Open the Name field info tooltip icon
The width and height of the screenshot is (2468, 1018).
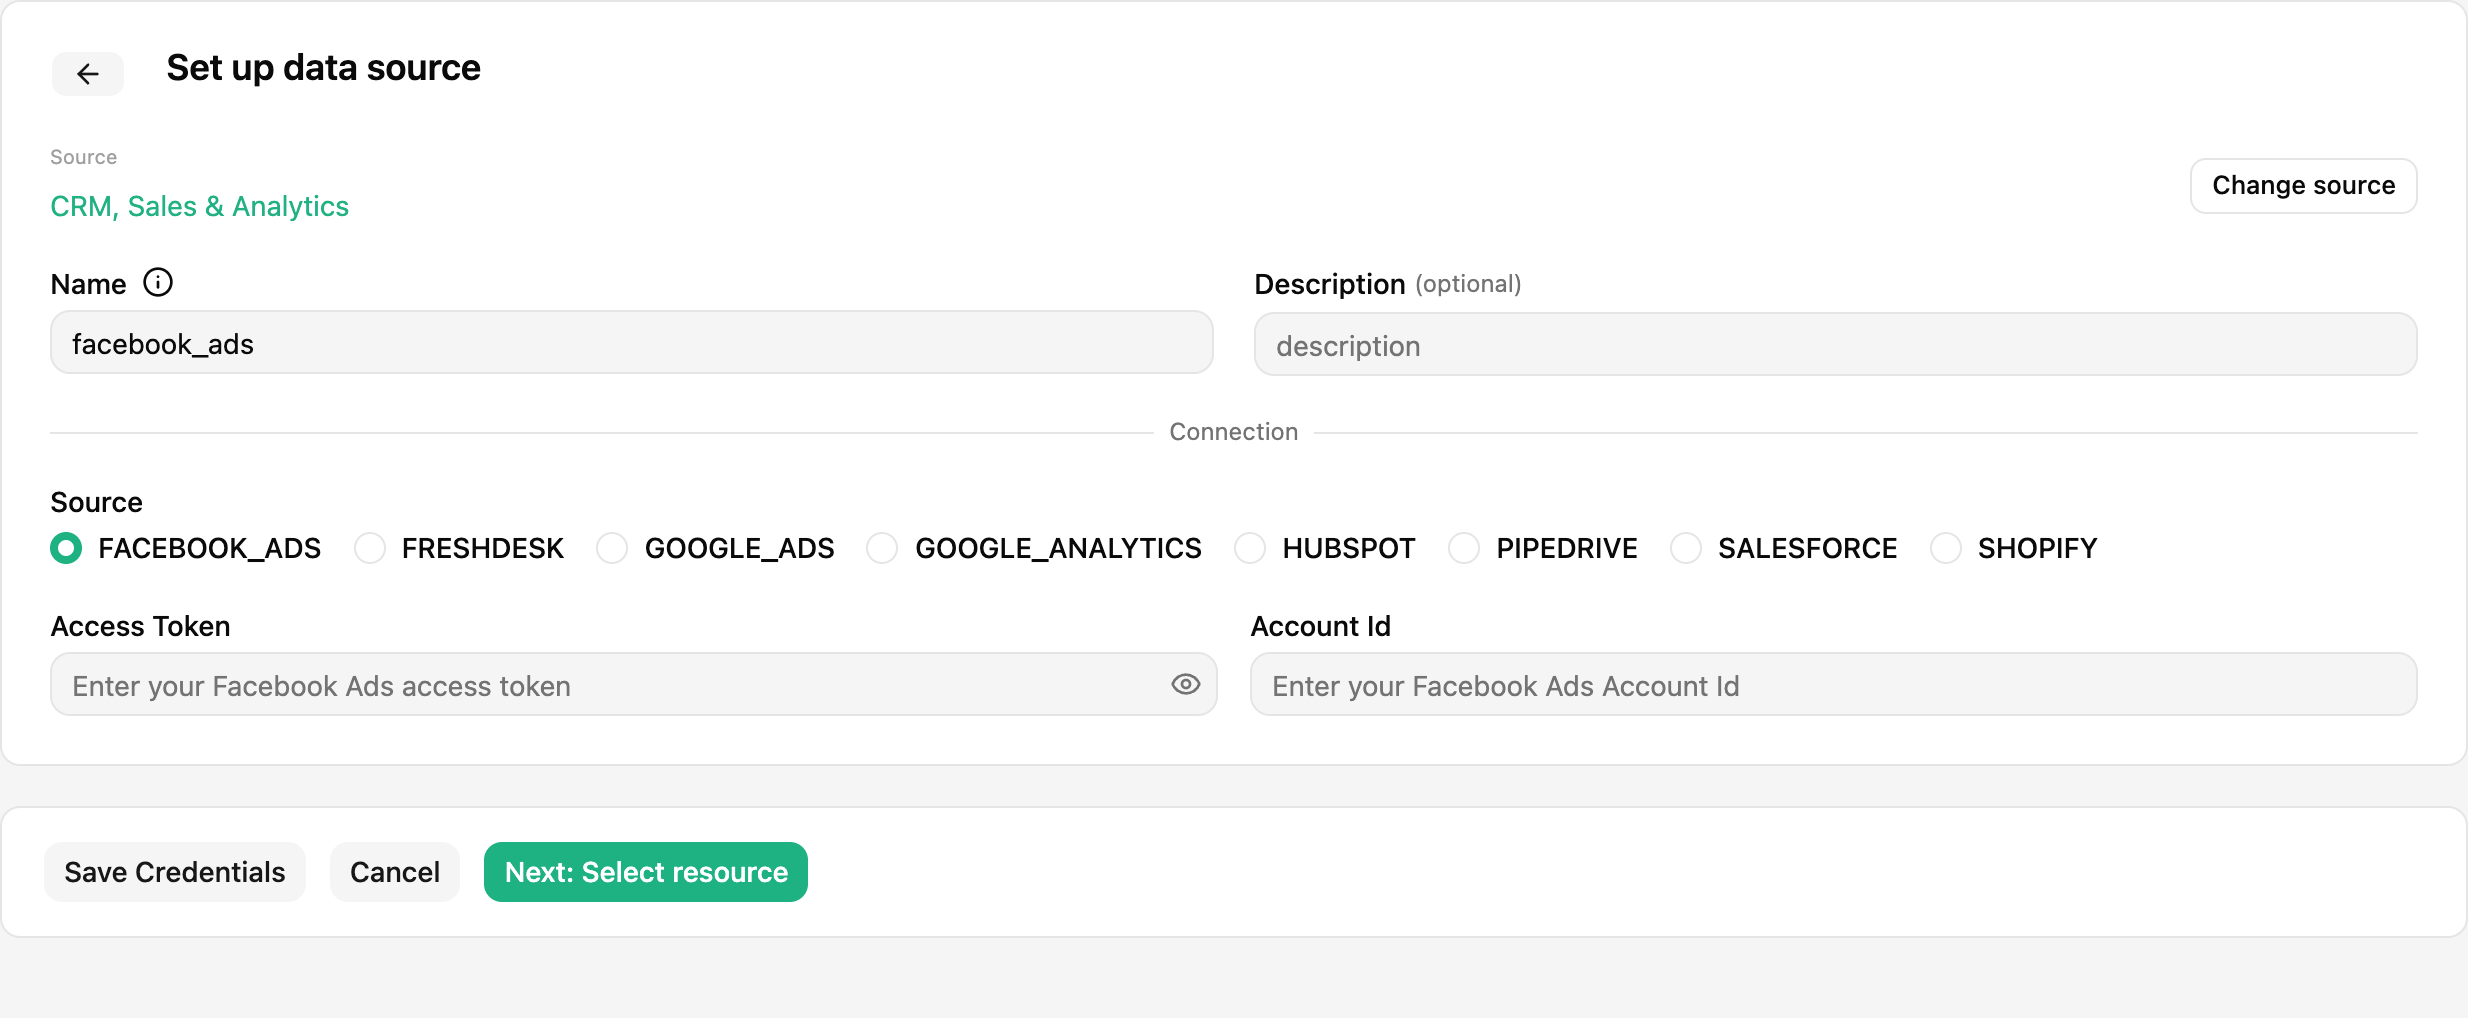tap(158, 283)
